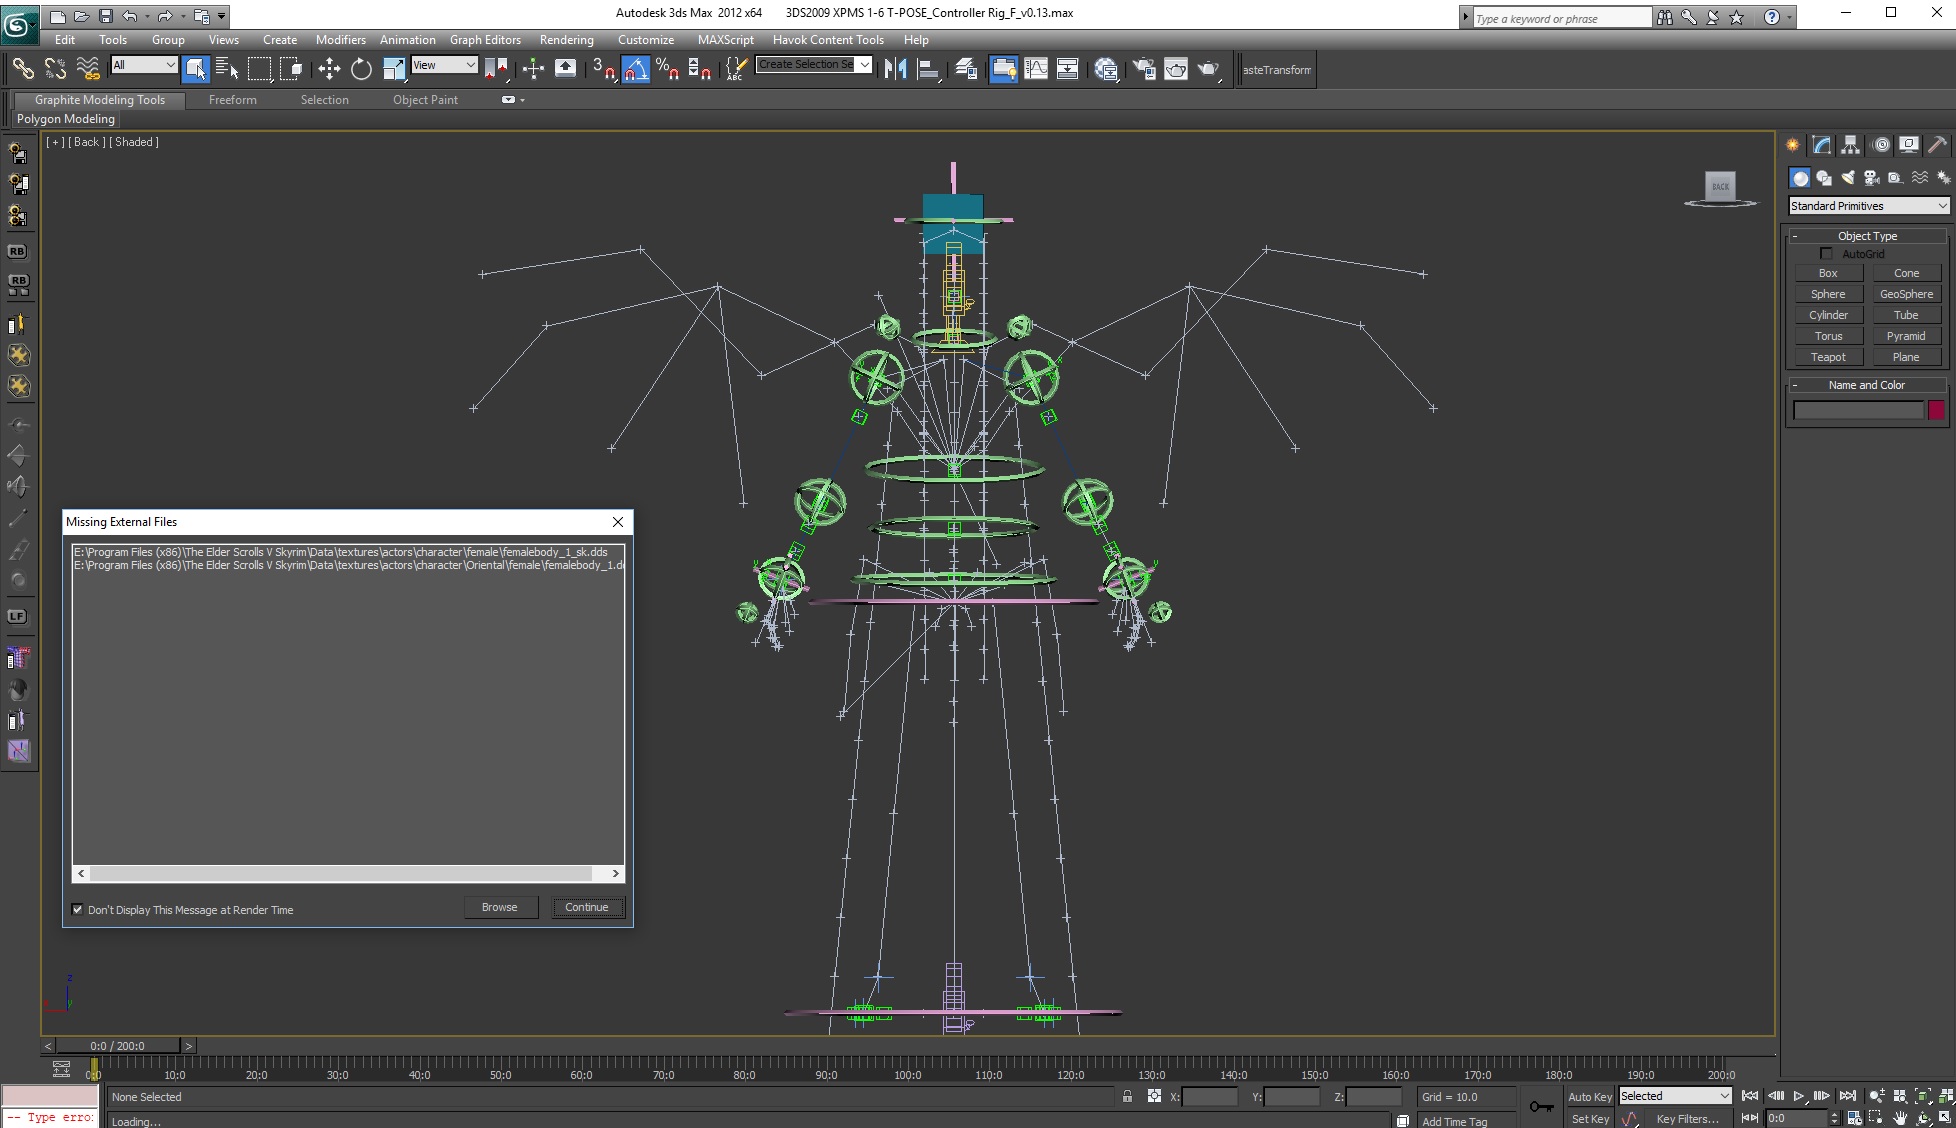Activate the Select Object tool
The image size is (1956, 1128).
click(x=196, y=68)
